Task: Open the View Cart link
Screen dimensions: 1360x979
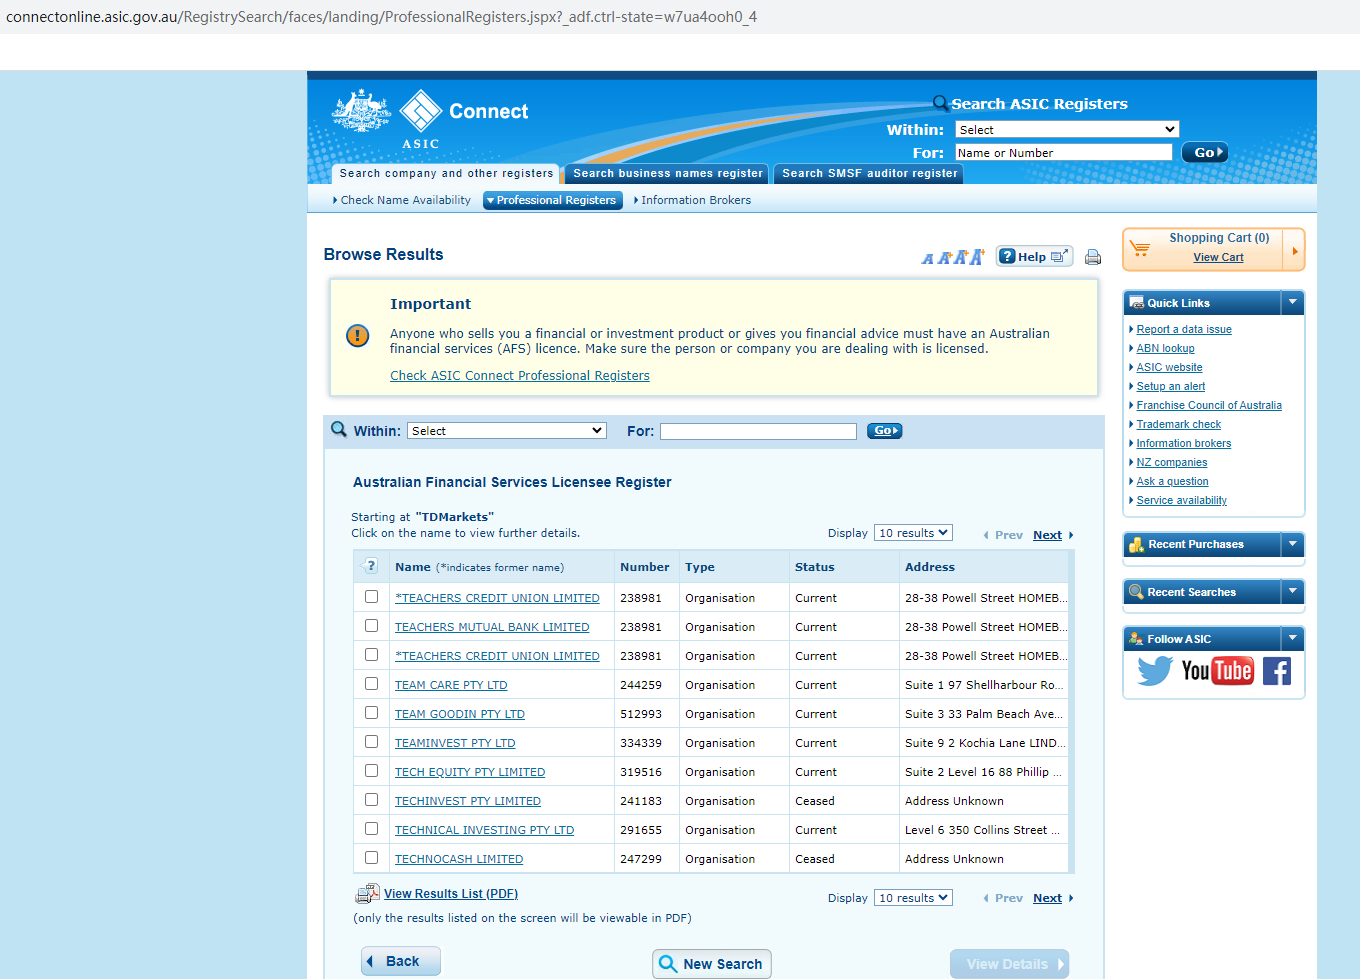Action: [1218, 257]
